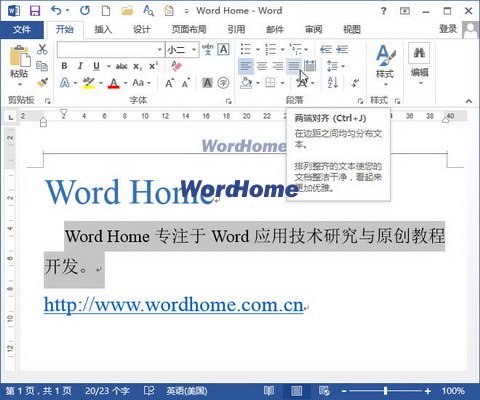This screenshot has width=480, height=400.
Task: Expand multilevel list dropdown arrow
Action: [x=307, y=50]
